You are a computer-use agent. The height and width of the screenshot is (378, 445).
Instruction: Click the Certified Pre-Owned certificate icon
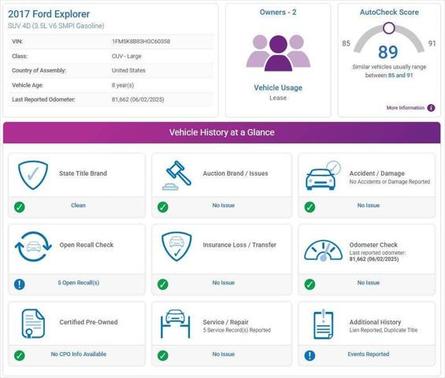pos(33,324)
